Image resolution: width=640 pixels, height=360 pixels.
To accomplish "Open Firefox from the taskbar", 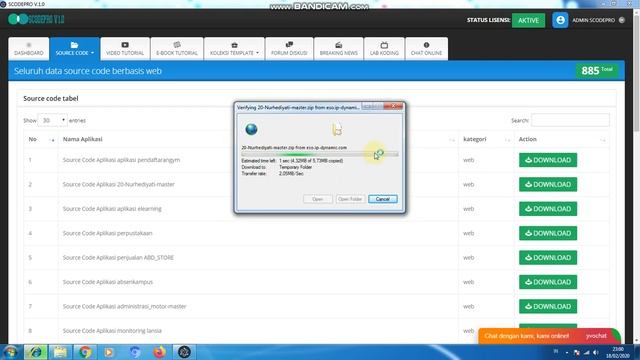I will [160, 352].
